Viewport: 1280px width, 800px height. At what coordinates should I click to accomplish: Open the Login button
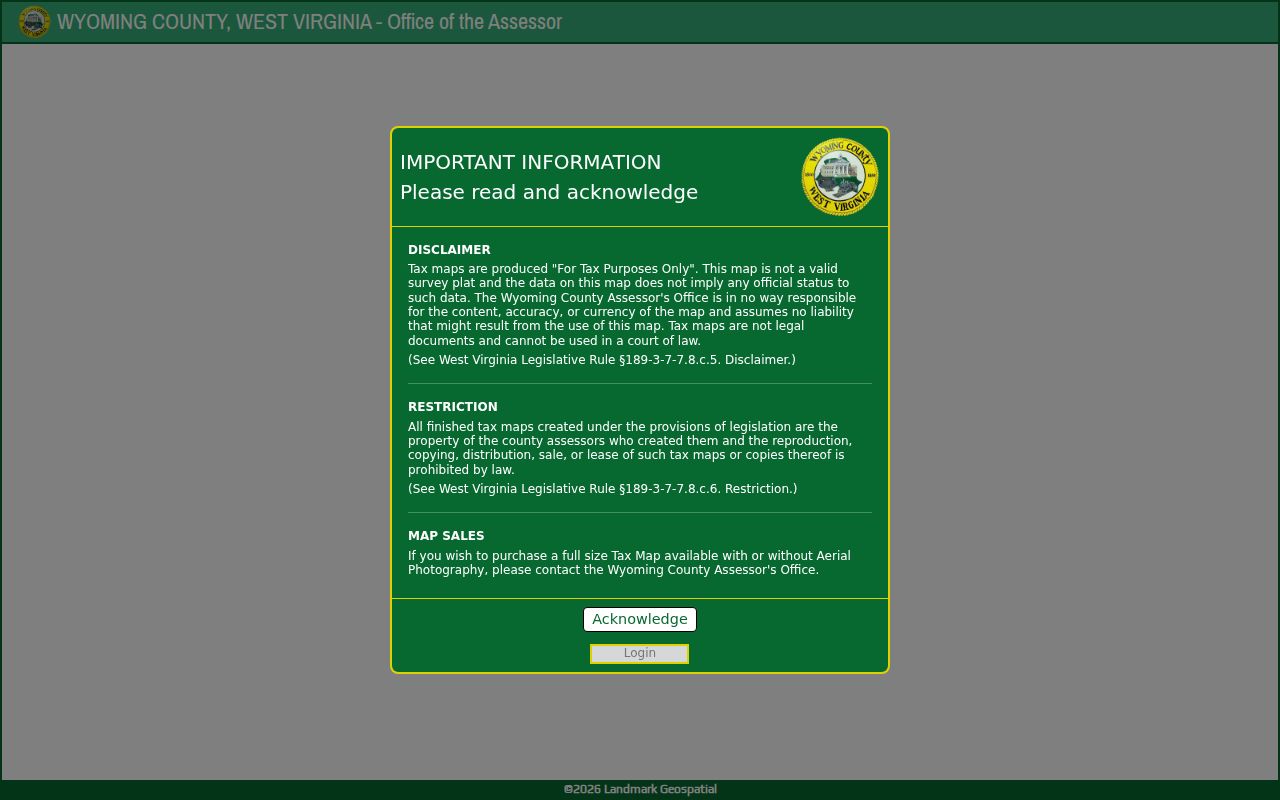pos(639,654)
